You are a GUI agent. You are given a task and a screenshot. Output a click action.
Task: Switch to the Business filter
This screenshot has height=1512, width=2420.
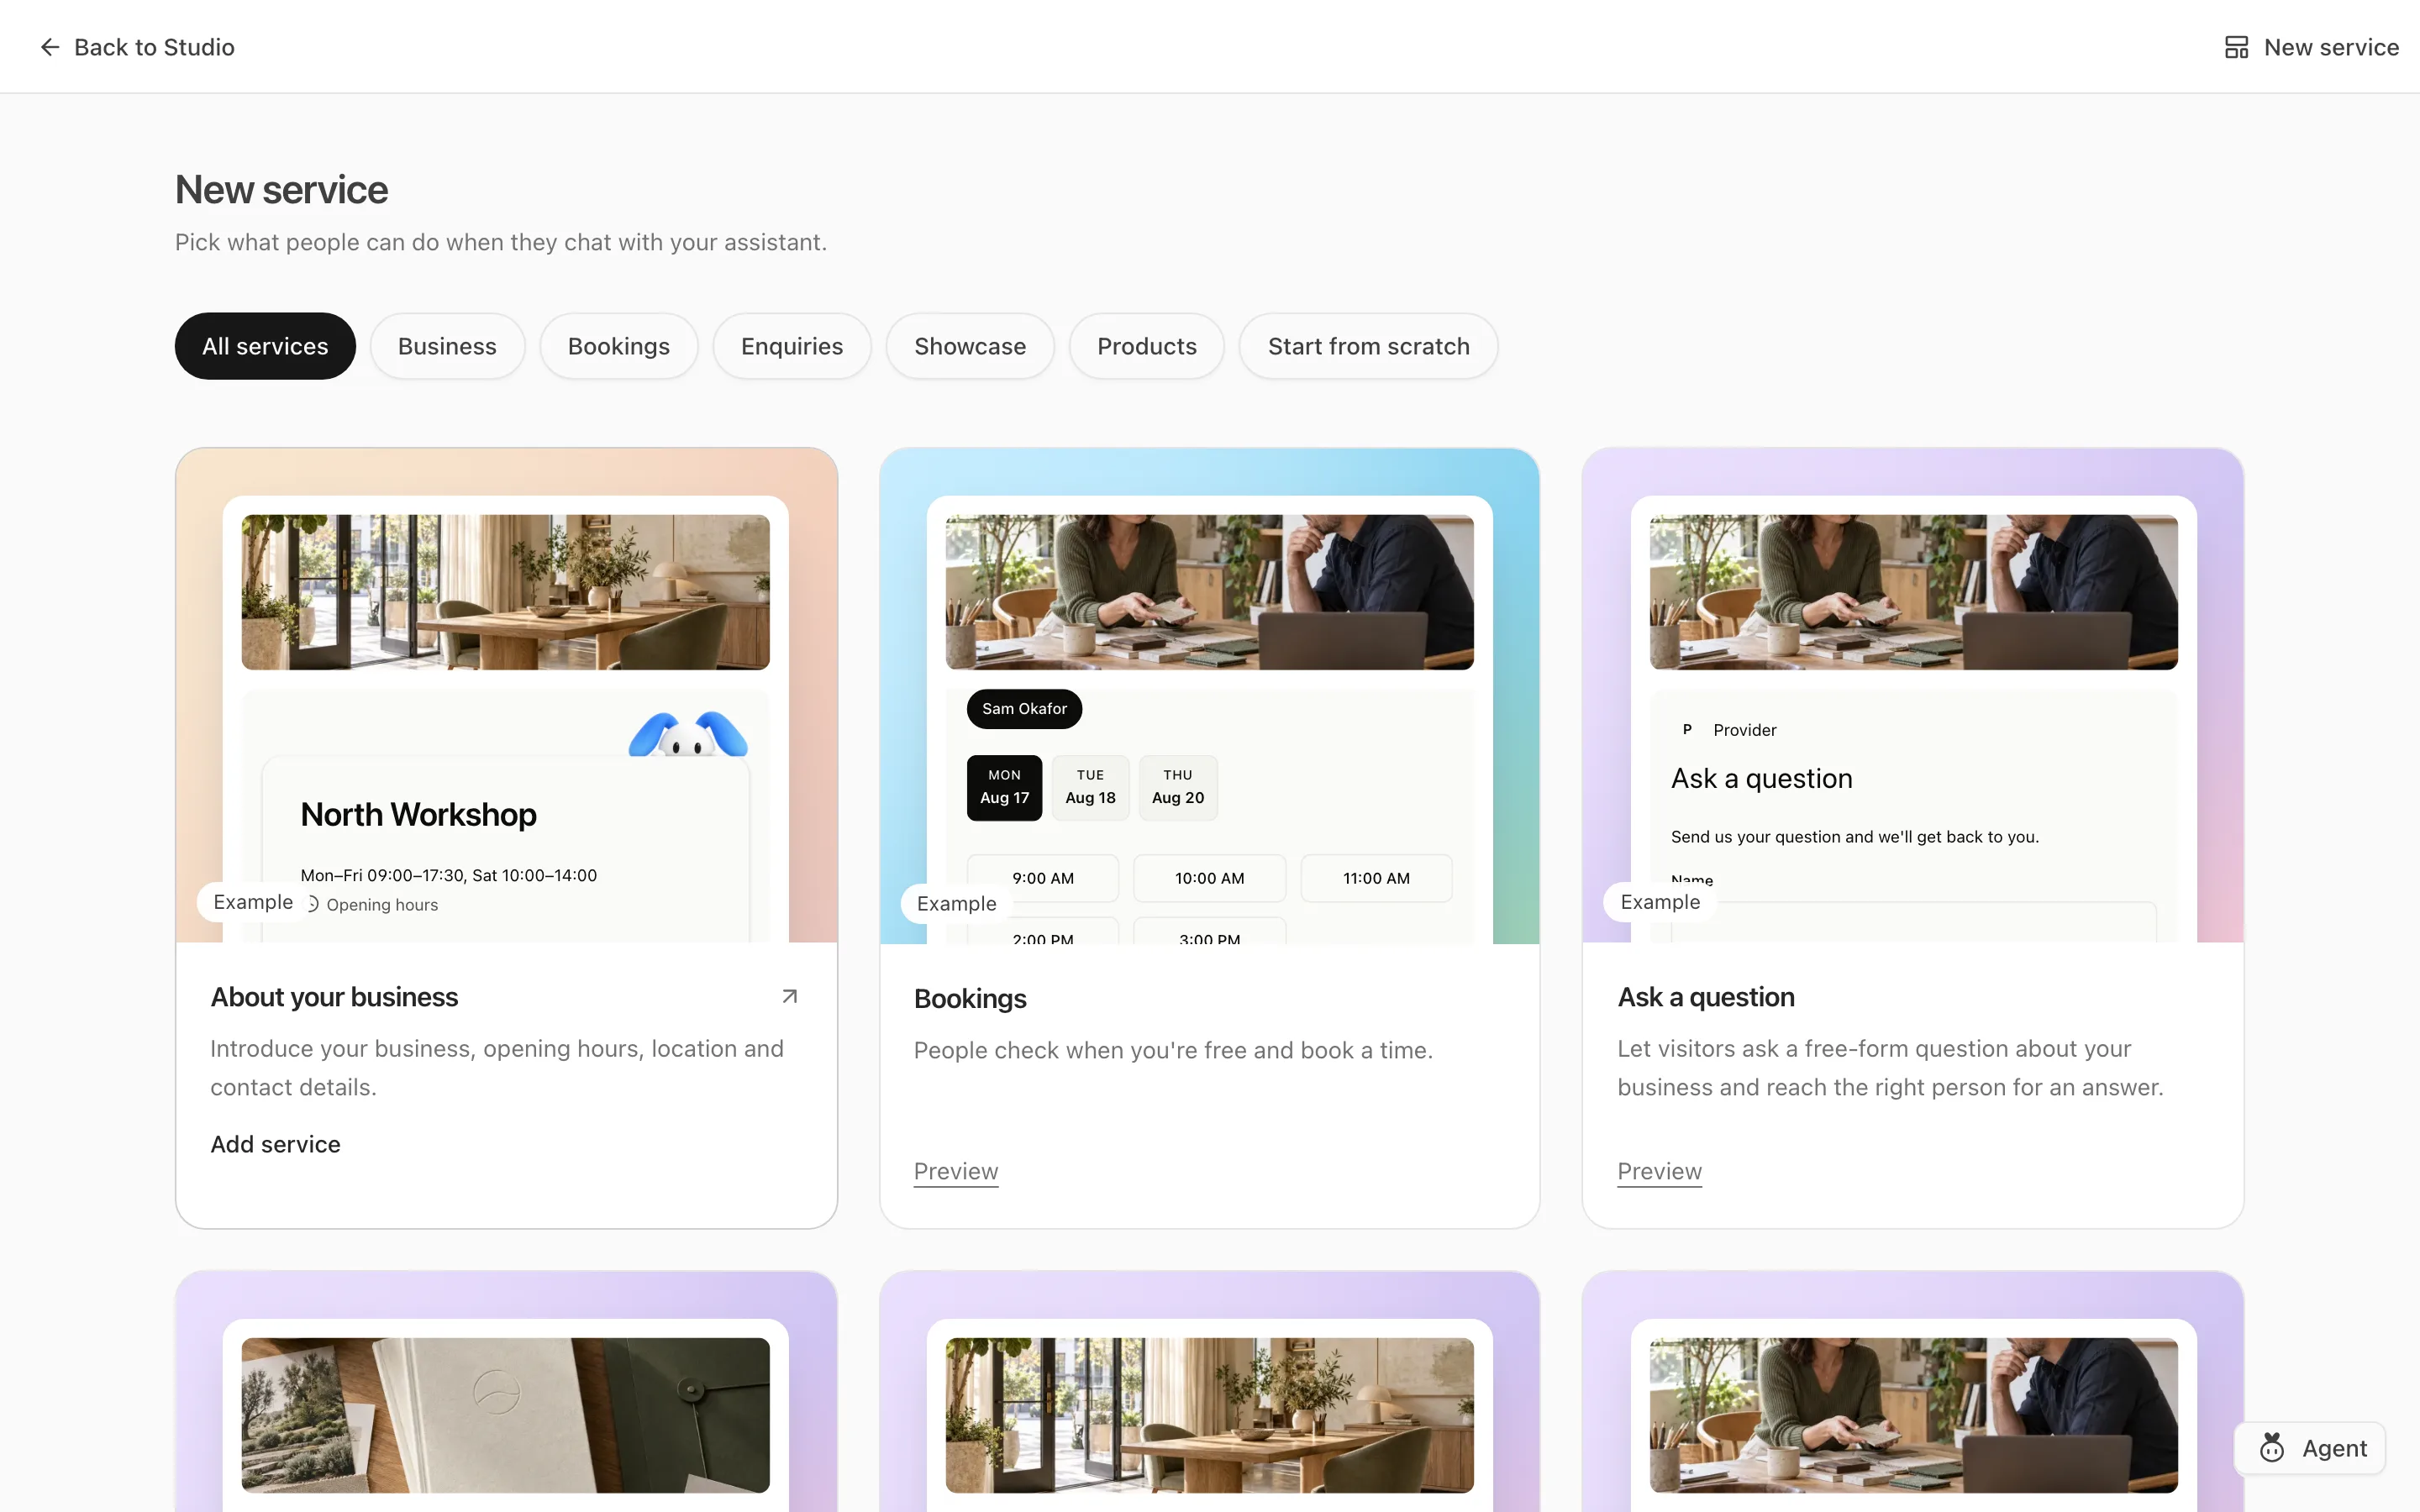click(x=447, y=346)
